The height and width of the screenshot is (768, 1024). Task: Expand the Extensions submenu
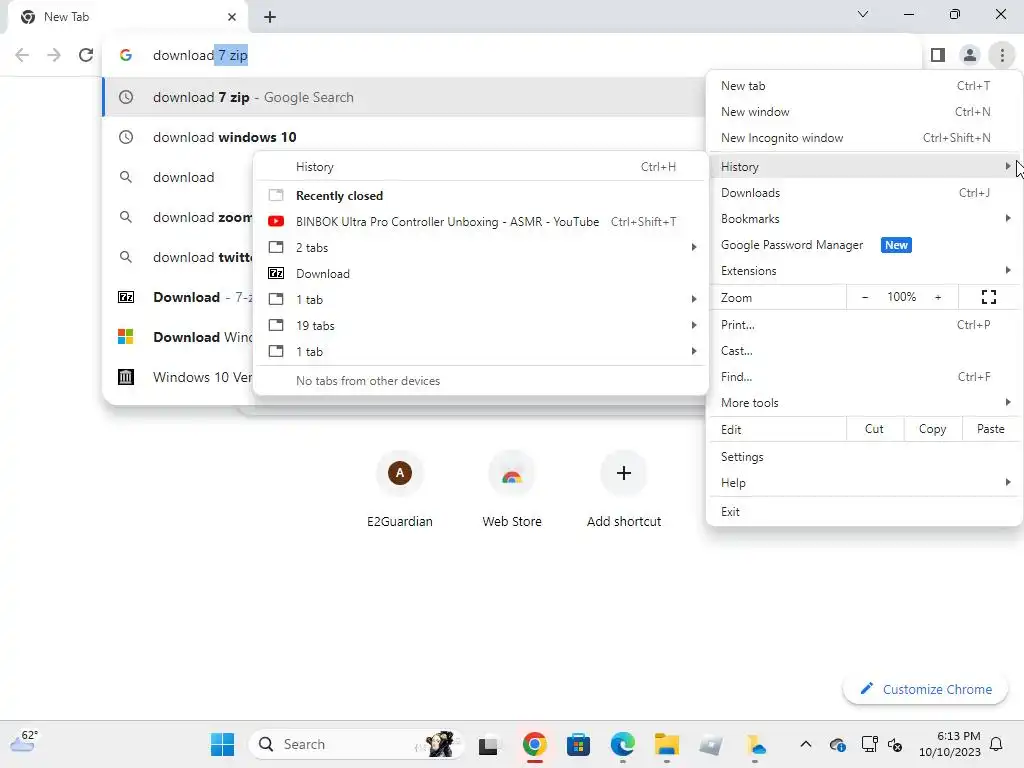864,270
